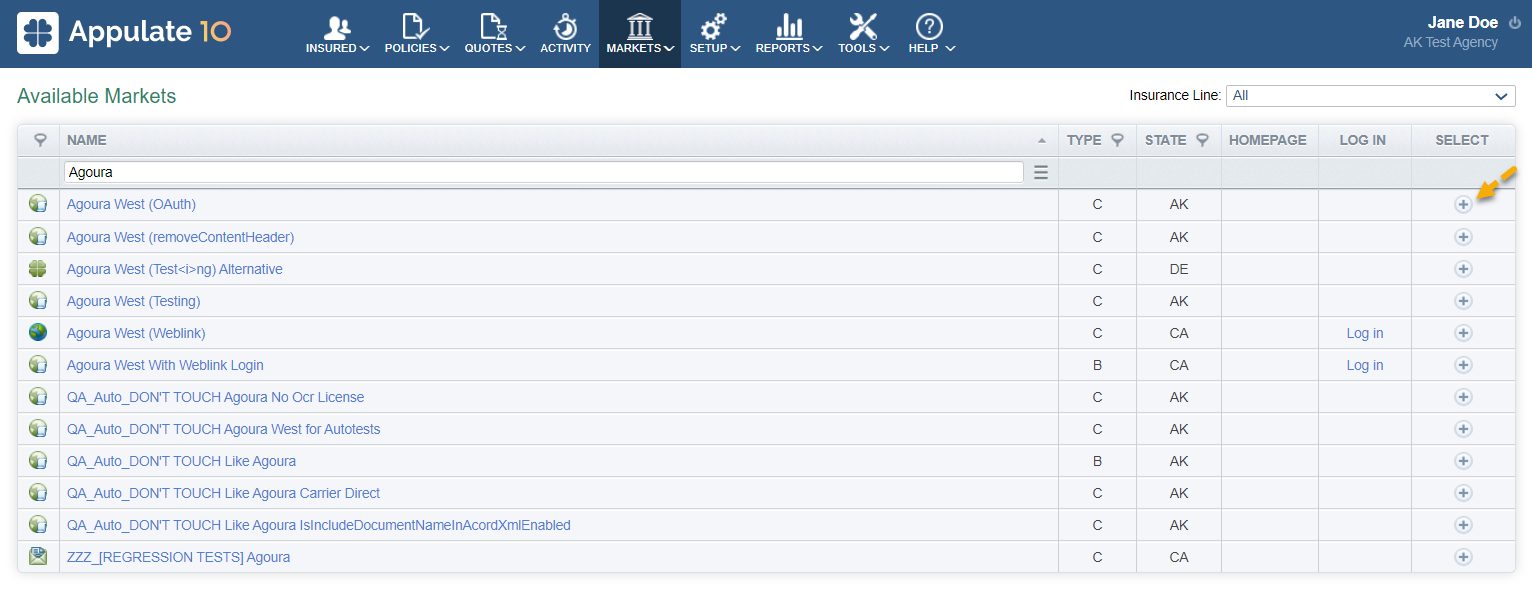The width and height of the screenshot is (1532, 596).
Task: Open the Agoura West (Weblink) link
Action: [x=136, y=333]
